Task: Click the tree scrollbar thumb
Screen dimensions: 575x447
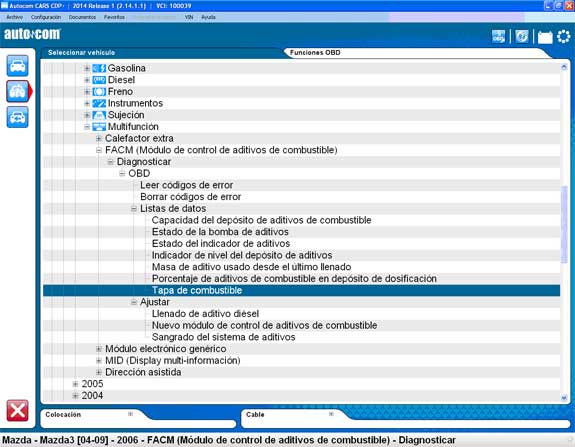Action: (564, 224)
